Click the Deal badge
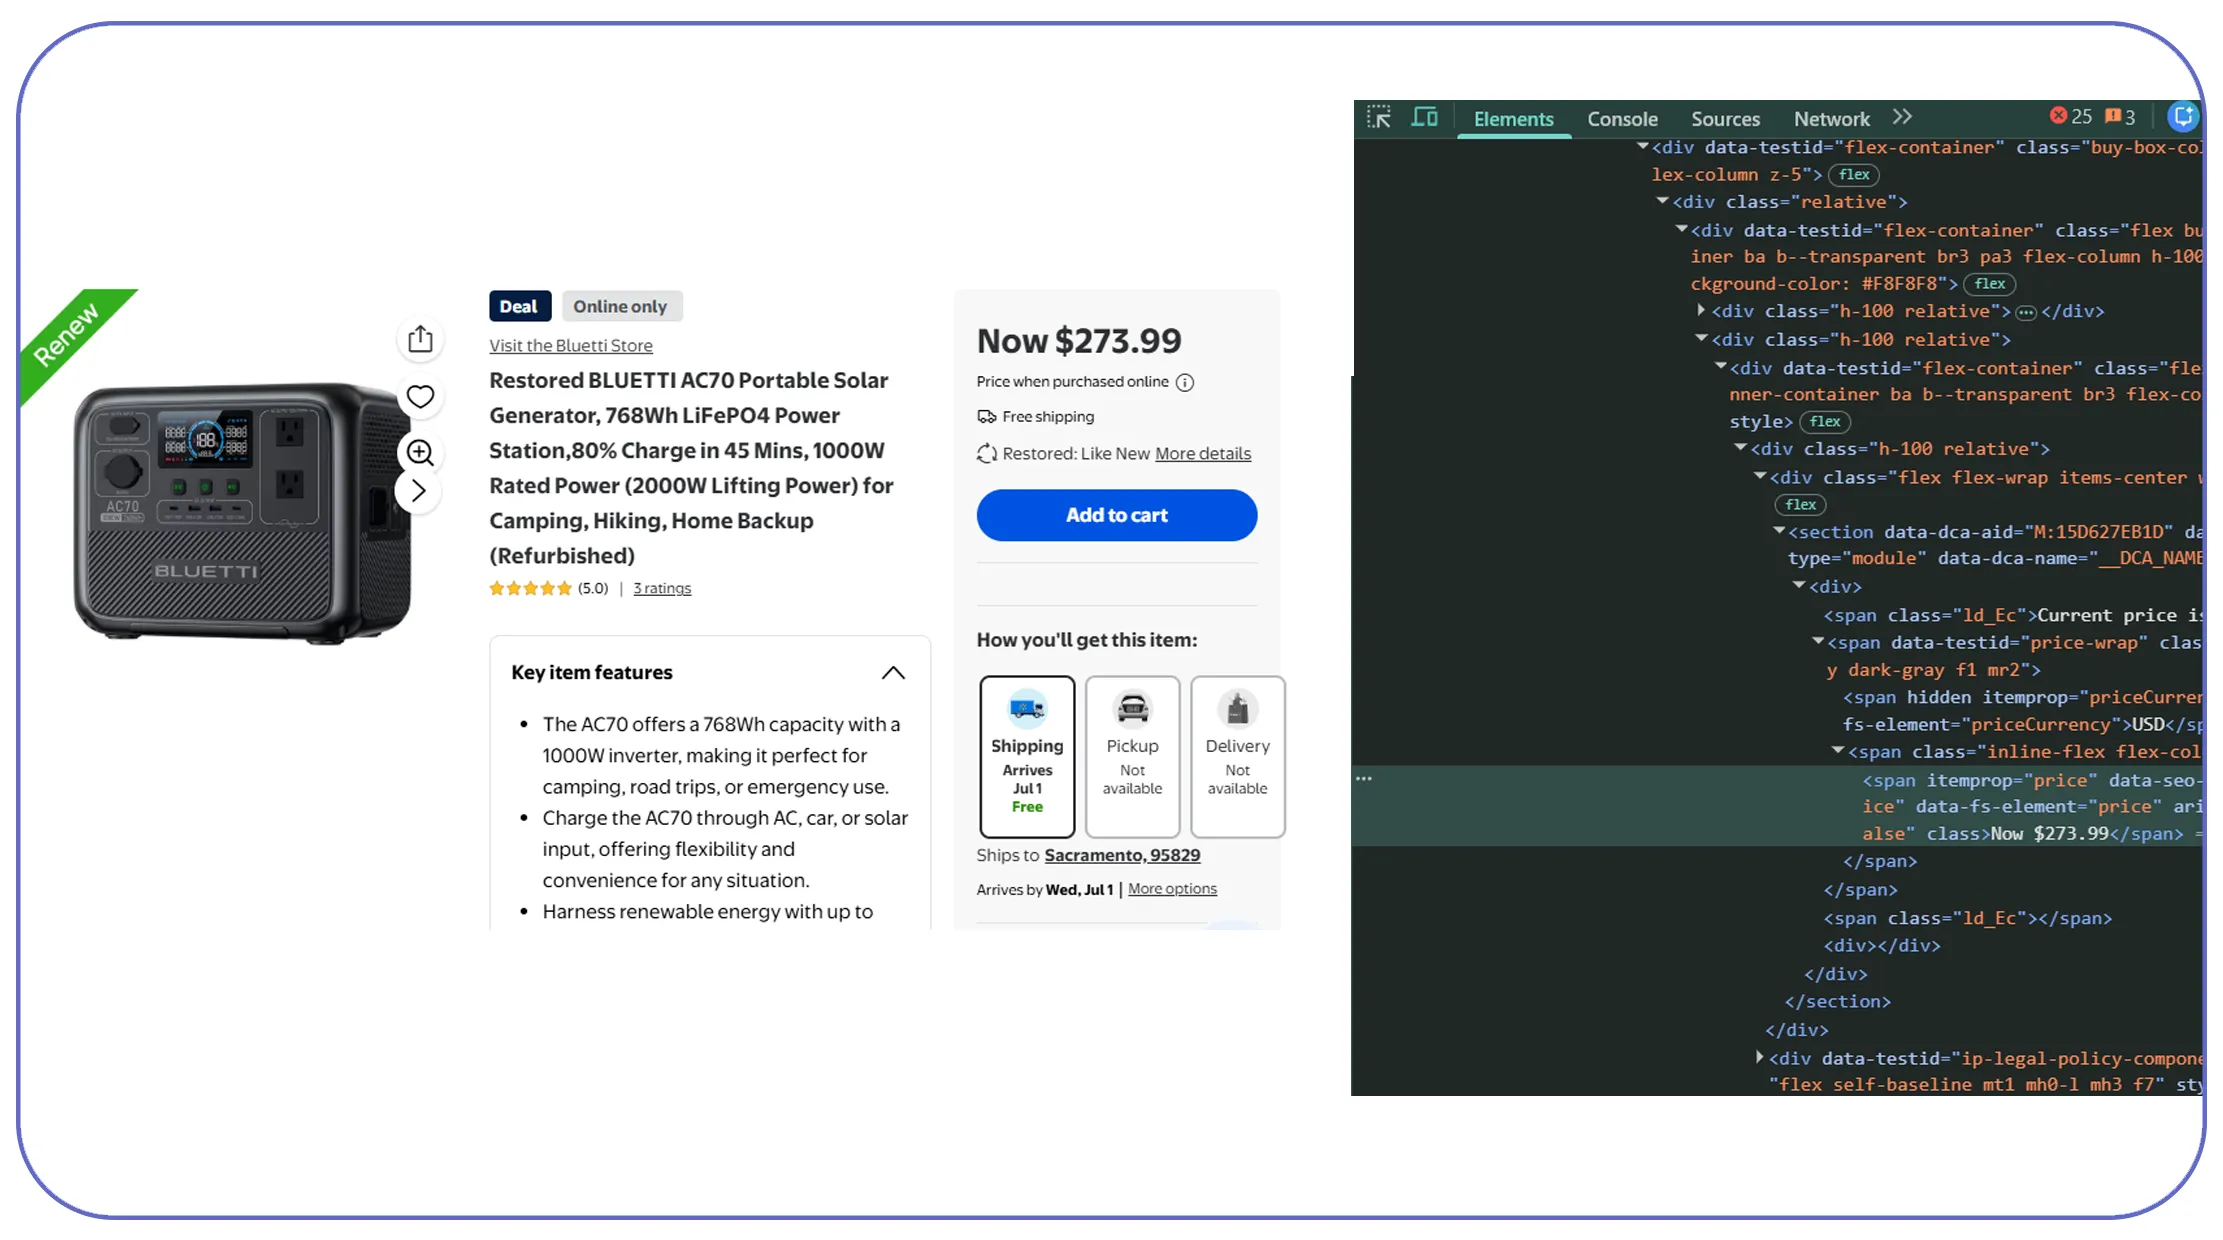 519,306
